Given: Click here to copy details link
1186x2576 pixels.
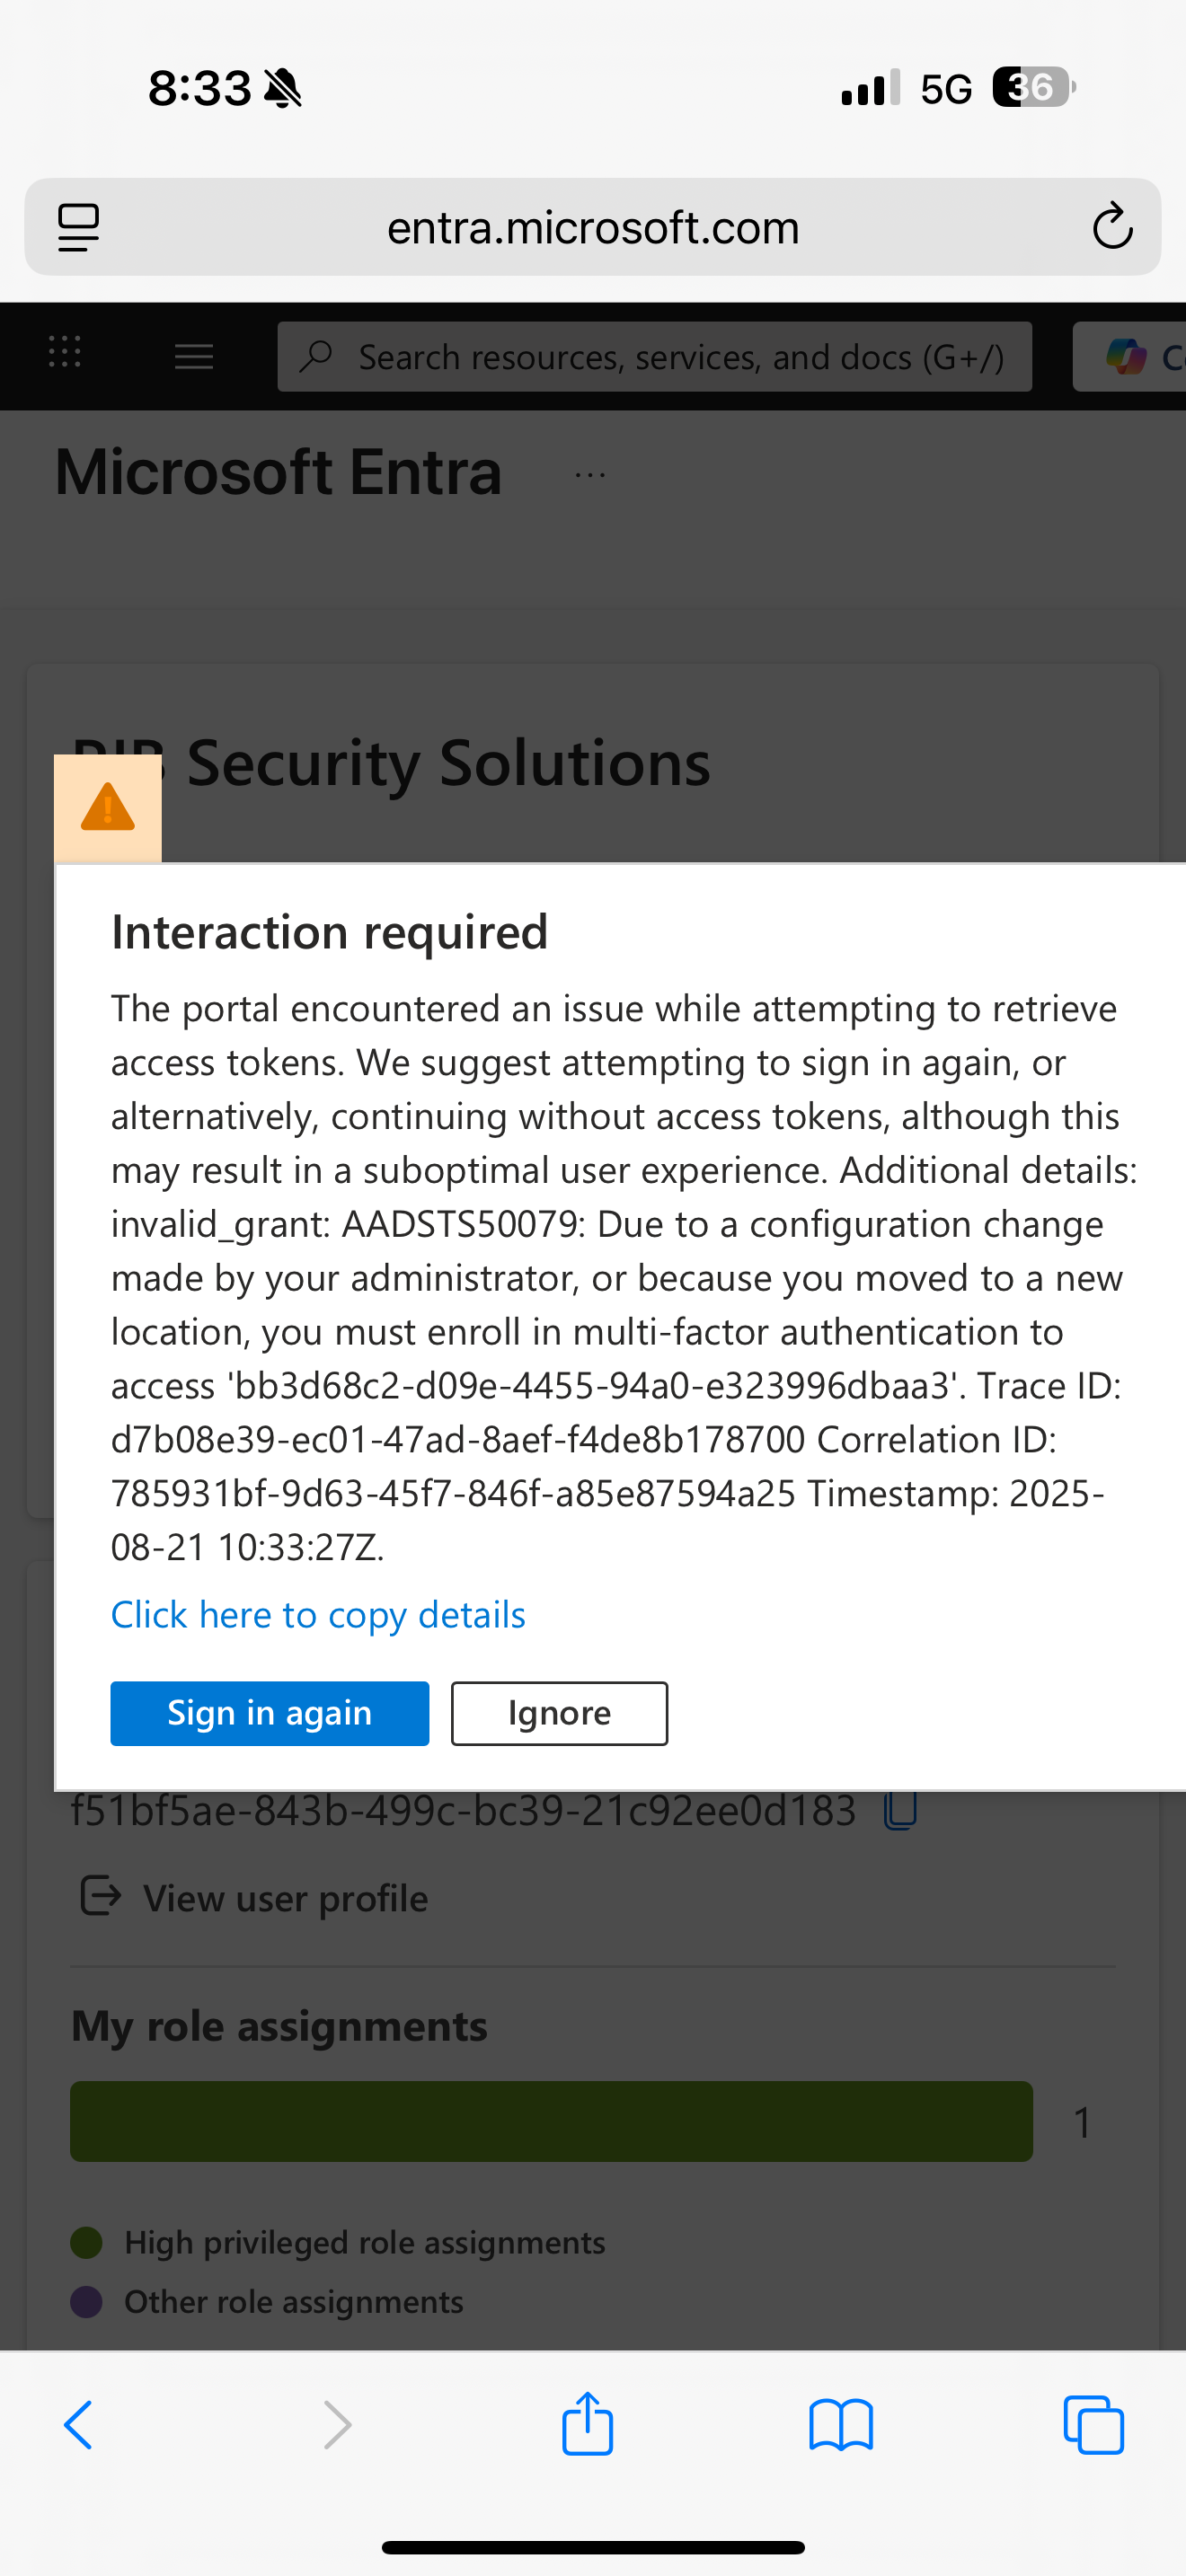Looking at the screenshot, I should click(318, 1614).
